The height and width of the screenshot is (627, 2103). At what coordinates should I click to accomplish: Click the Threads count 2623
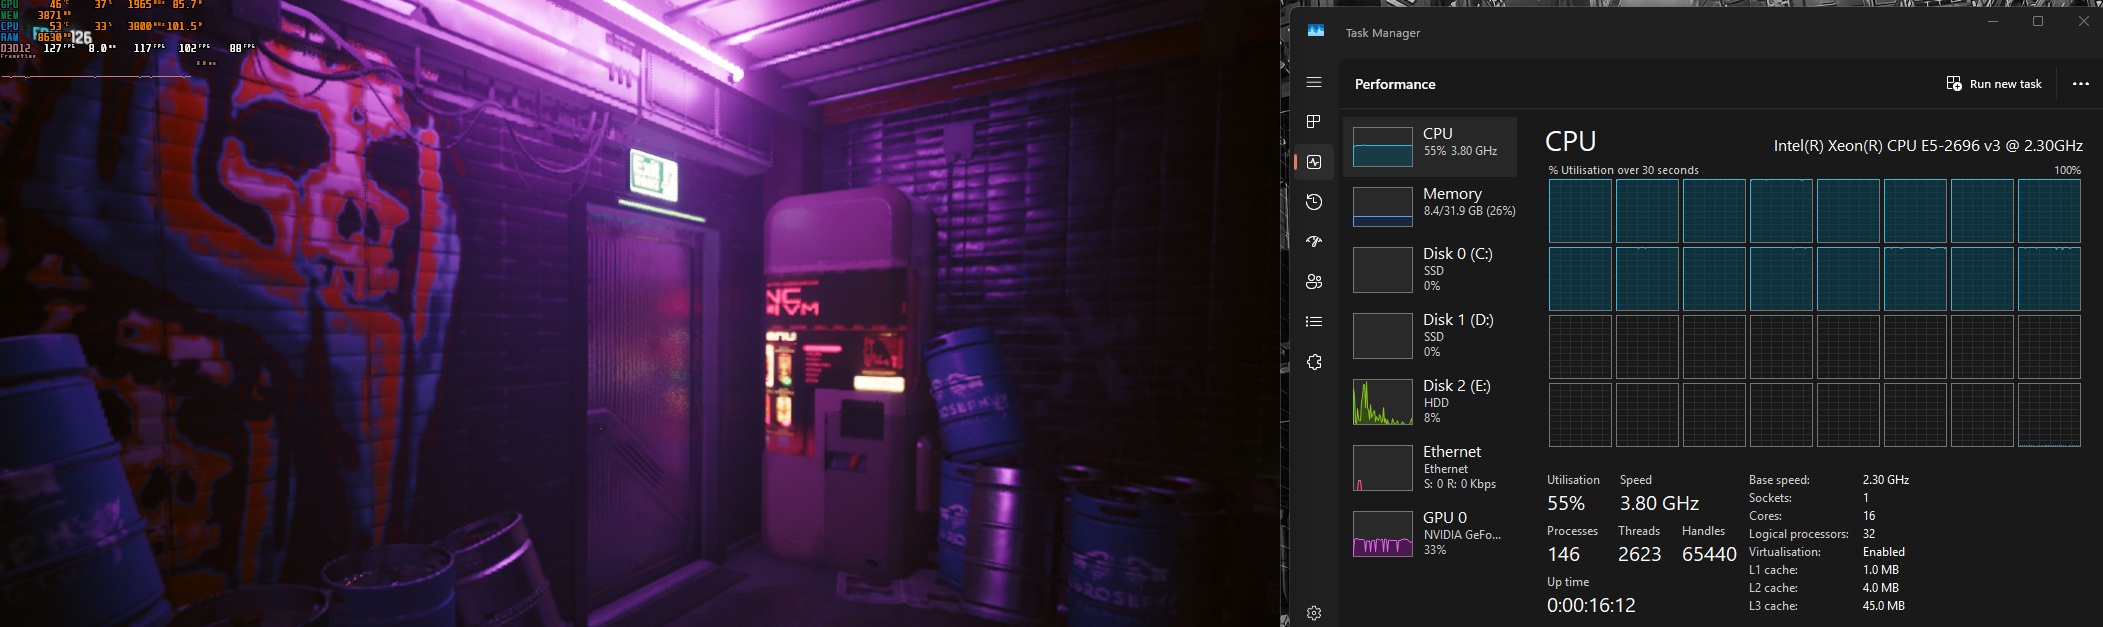click(x=1640, y=554)
